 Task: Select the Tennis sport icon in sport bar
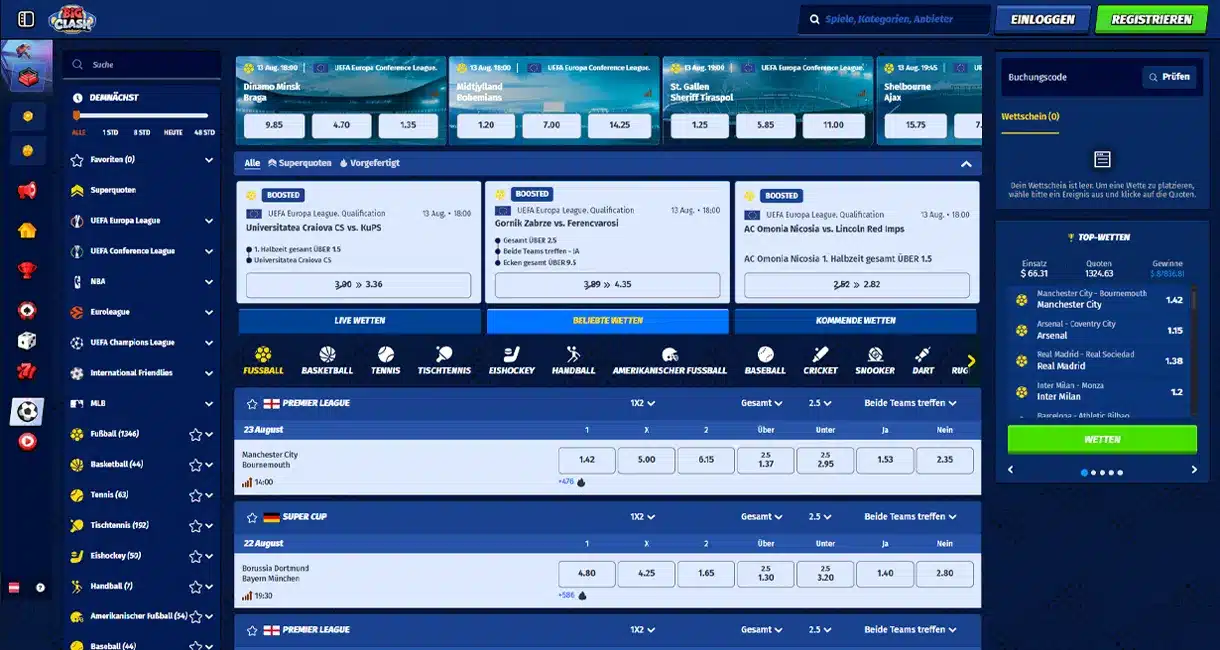click(x=385, y=355)
